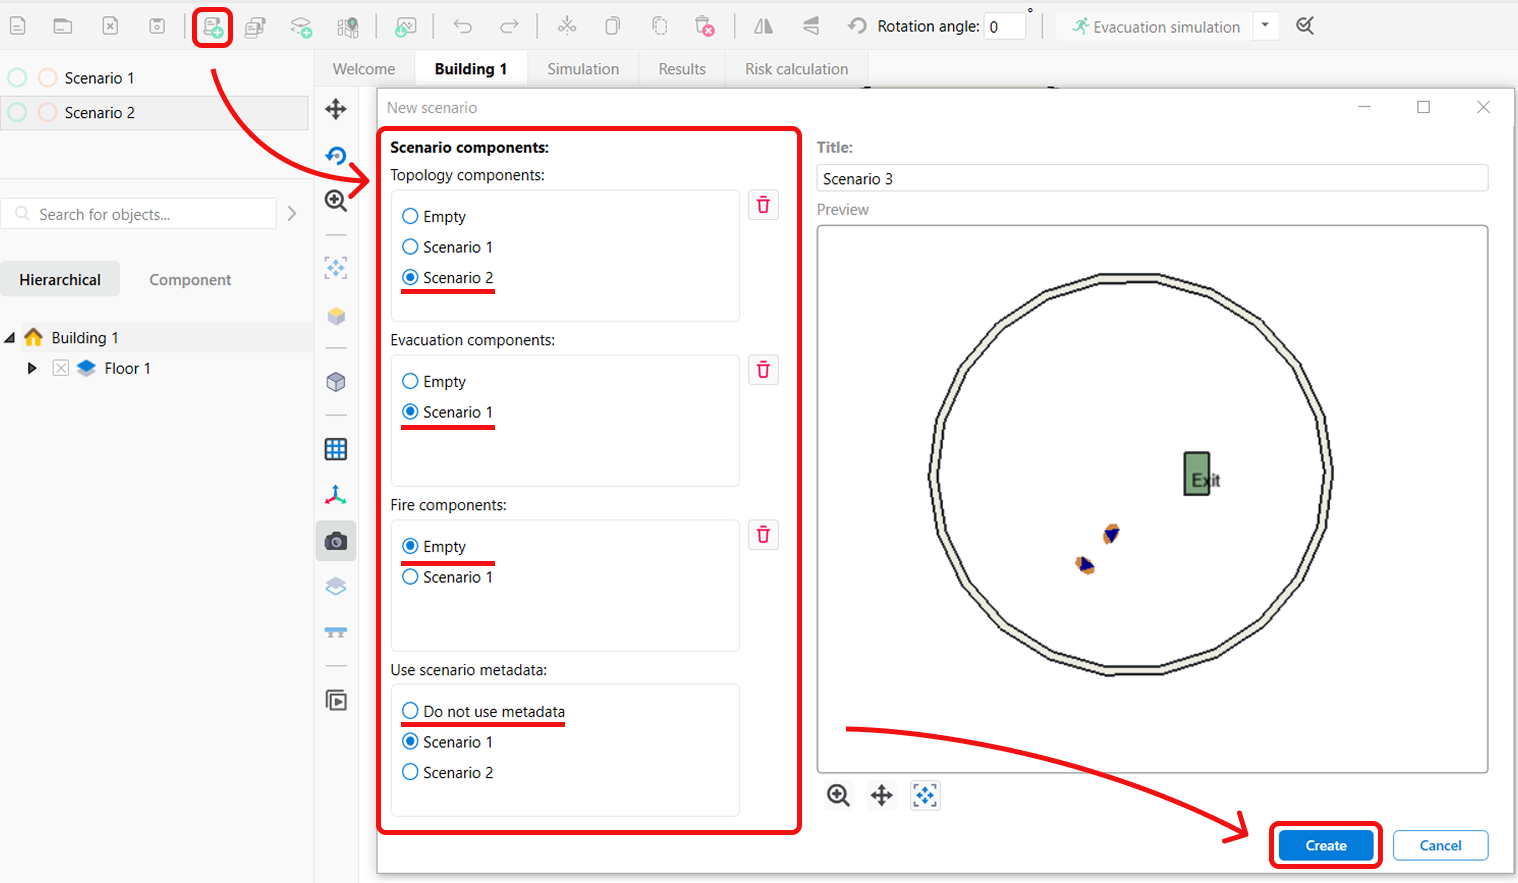Viewport: 1518px width, 883px height.
Task: Click the scenario Title input field
Action: [x=1152, y=178]
